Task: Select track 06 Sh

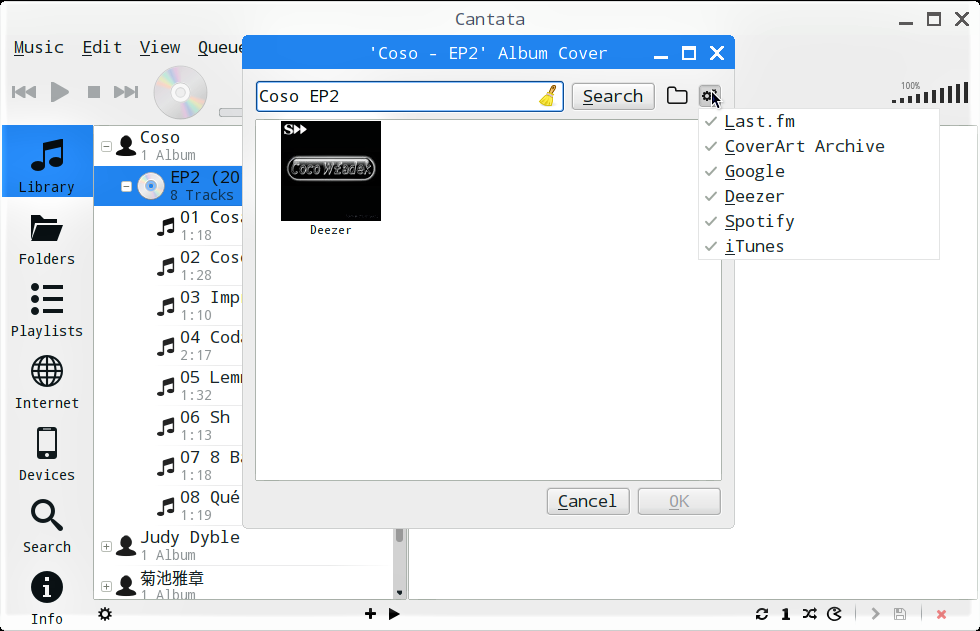Action: 199,426
